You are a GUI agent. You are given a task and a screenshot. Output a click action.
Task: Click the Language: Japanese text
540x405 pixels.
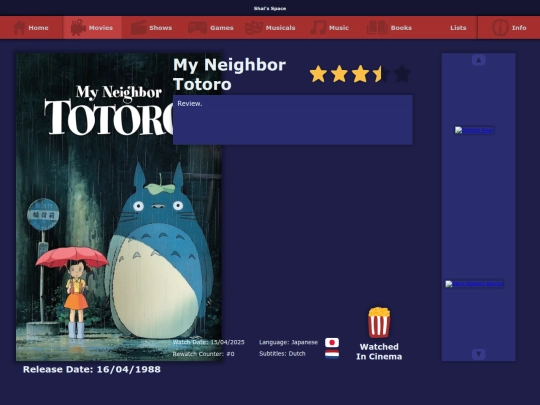[x=288, y=342]
